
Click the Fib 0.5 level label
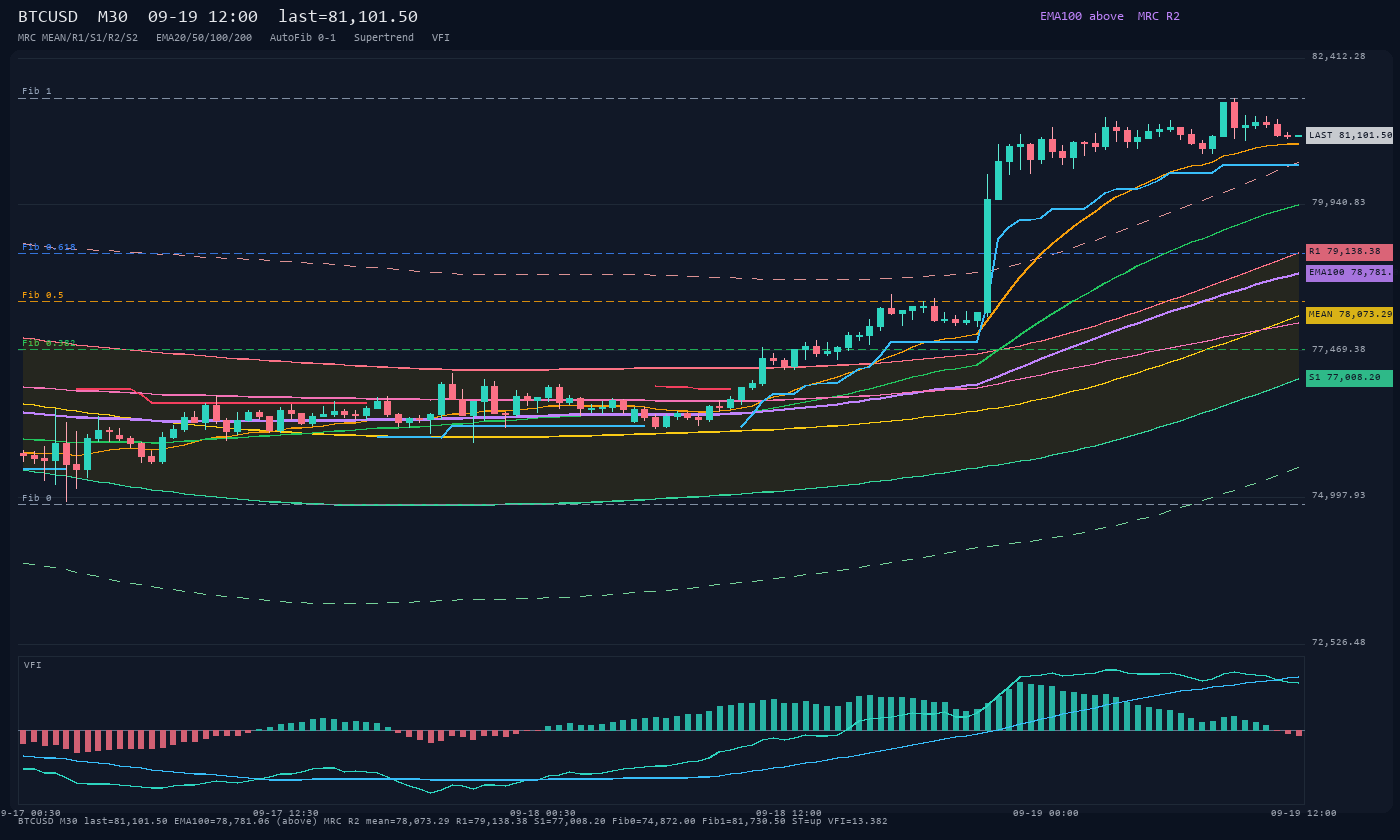43,295
